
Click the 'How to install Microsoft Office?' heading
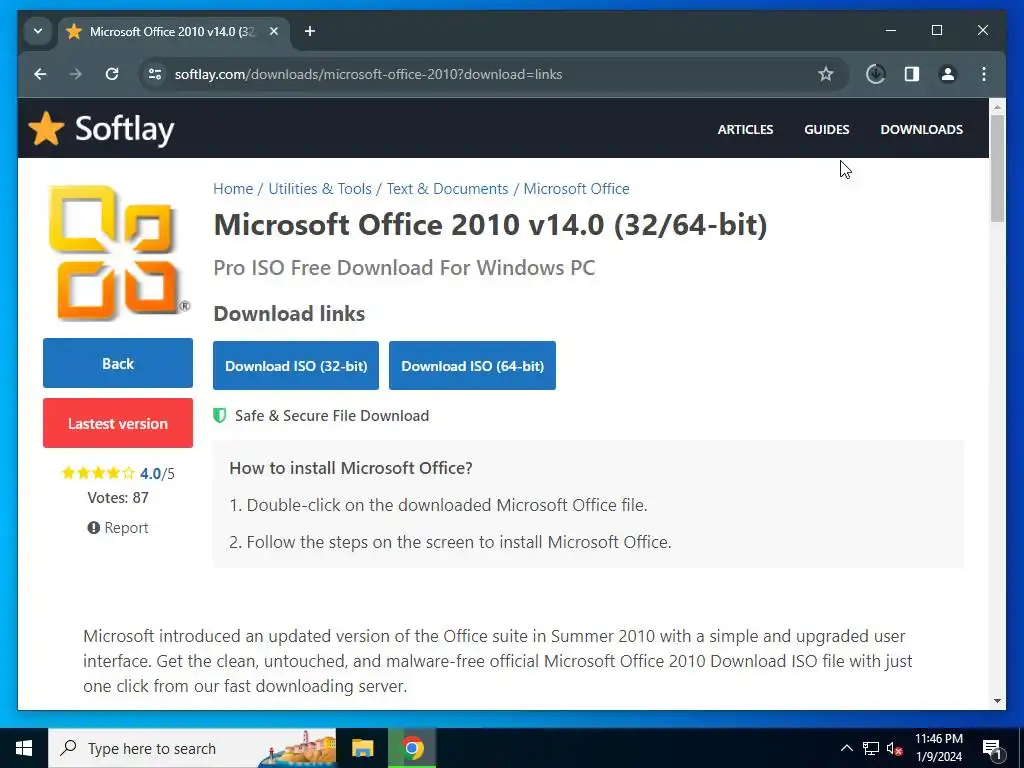pyautogui.click(x=351, y=468)
